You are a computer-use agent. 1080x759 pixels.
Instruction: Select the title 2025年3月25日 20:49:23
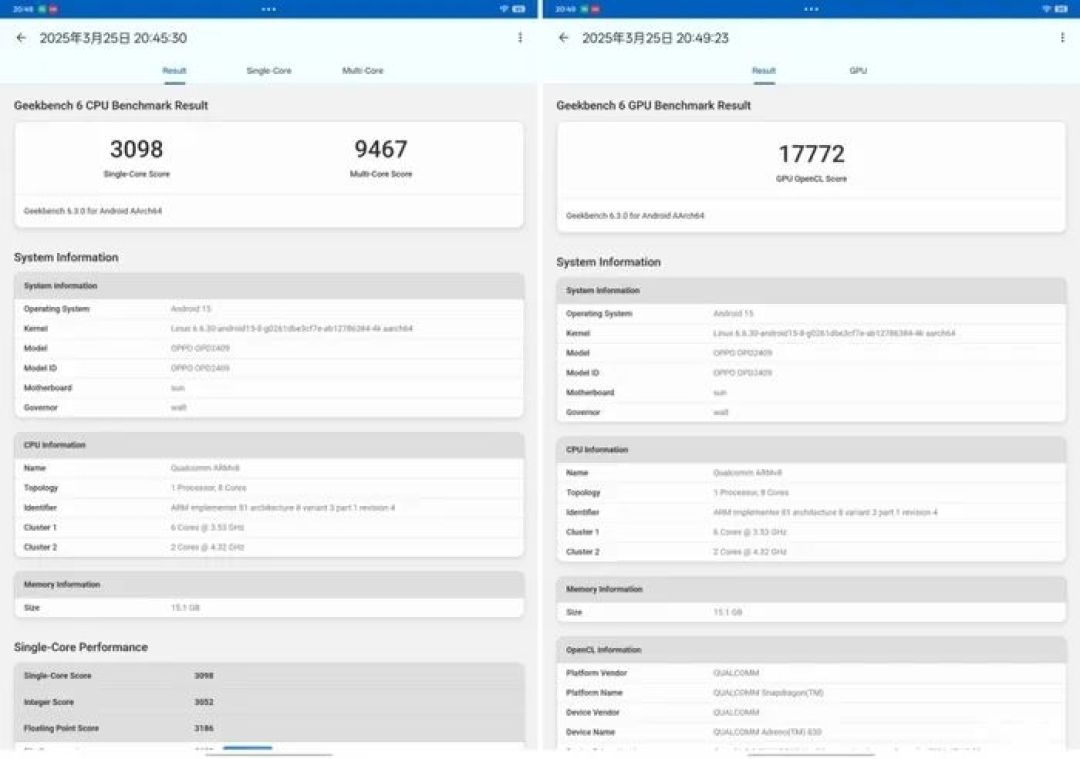(655, 38)
